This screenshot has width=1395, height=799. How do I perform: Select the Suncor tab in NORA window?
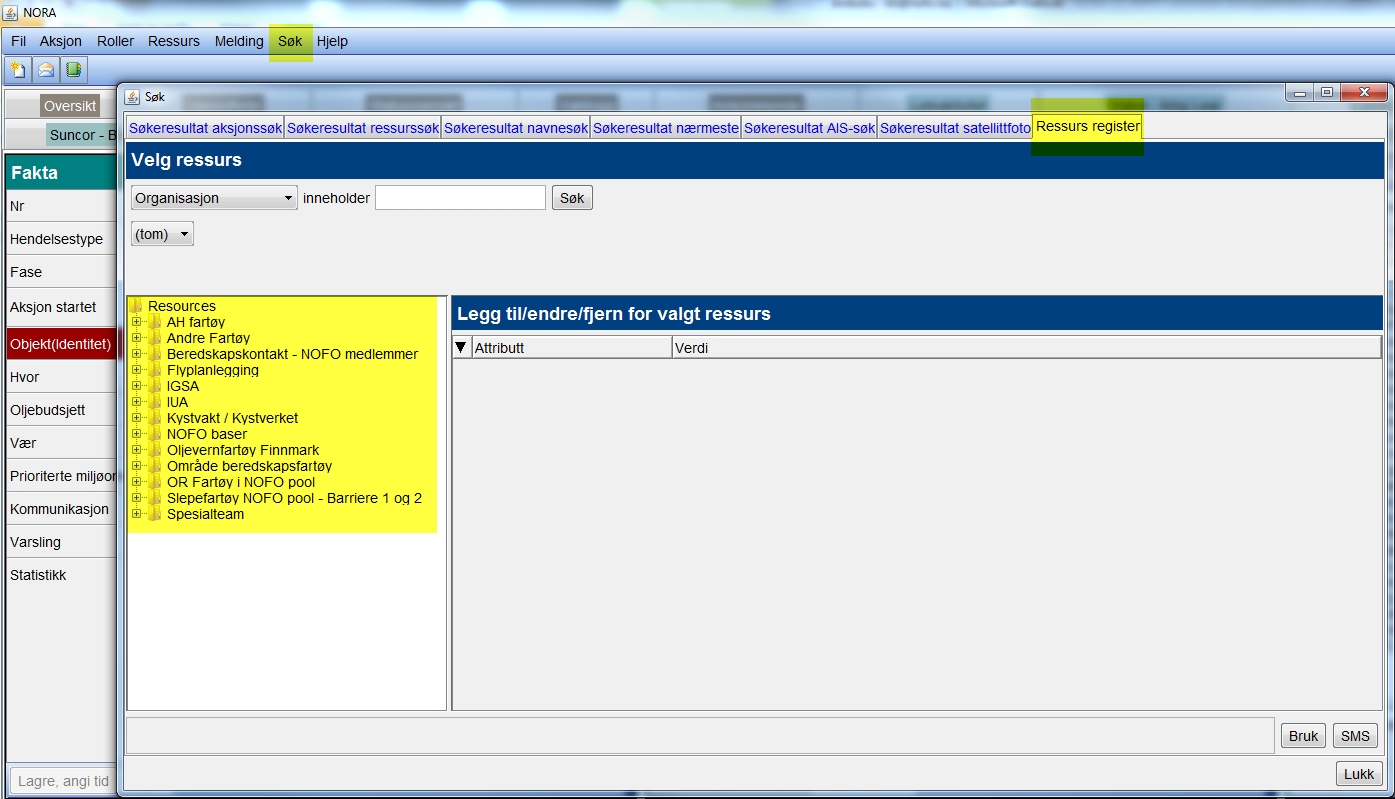click(x=82, y=135)
